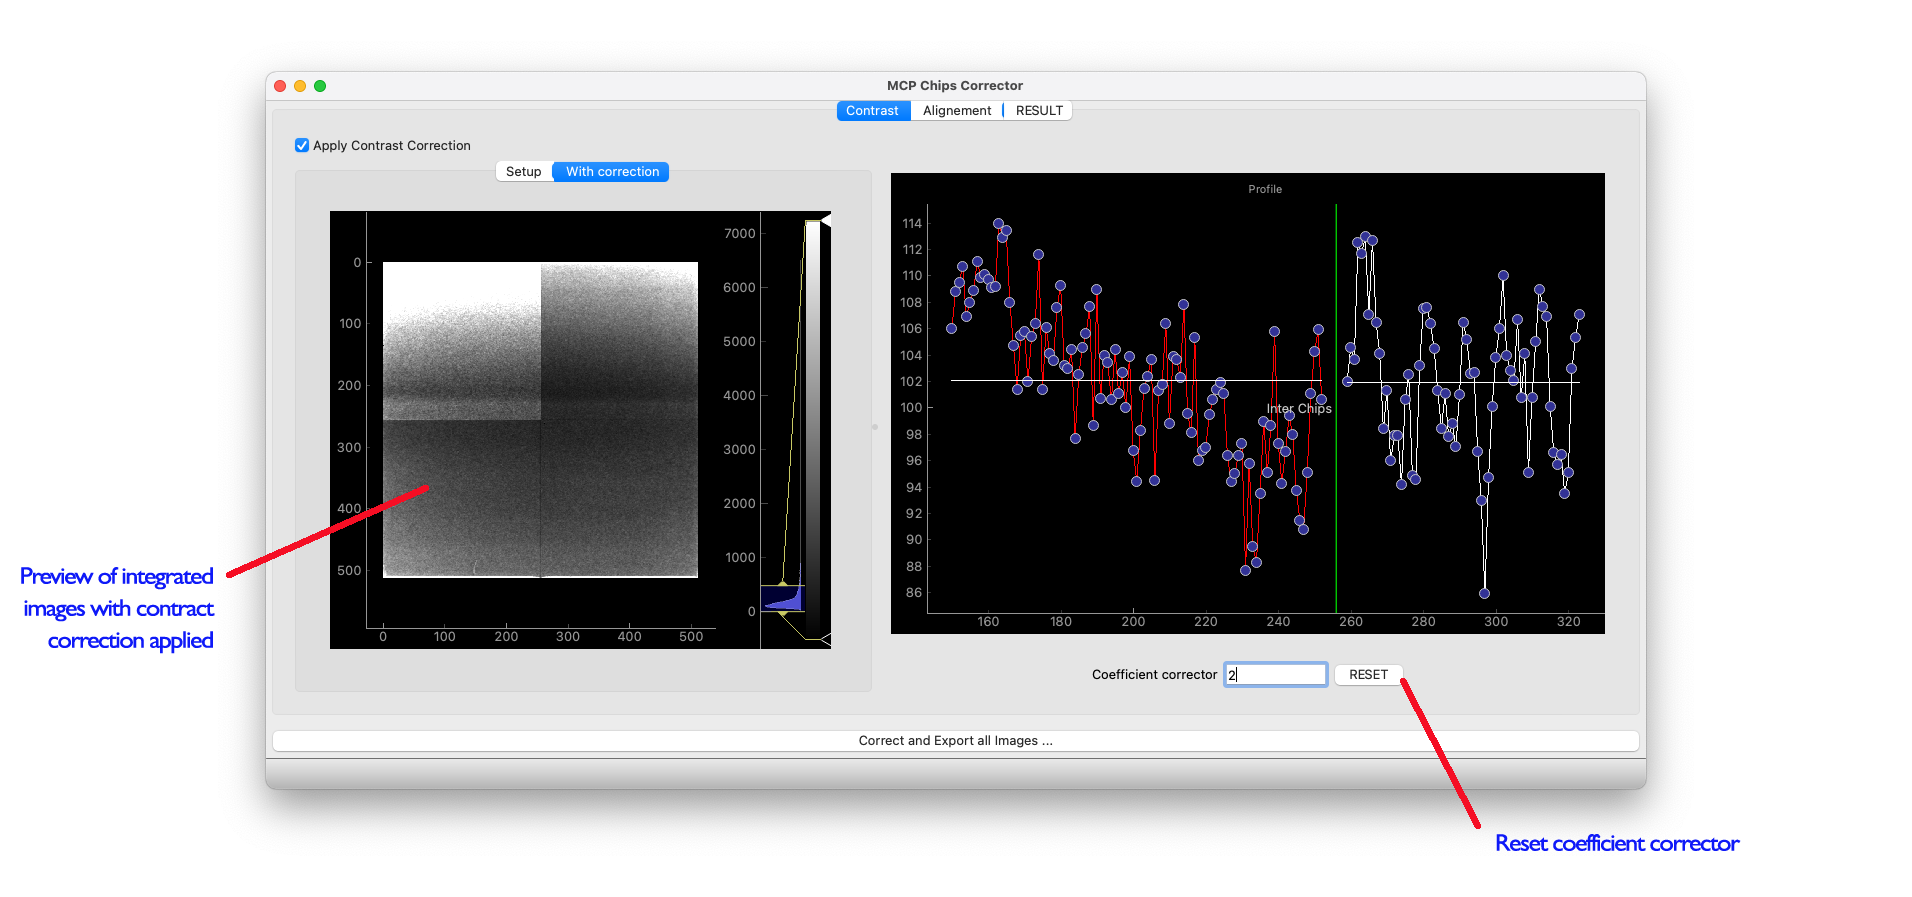Click Correct and Export all Images button
The image size is (1912, 897).
point(955,741)
